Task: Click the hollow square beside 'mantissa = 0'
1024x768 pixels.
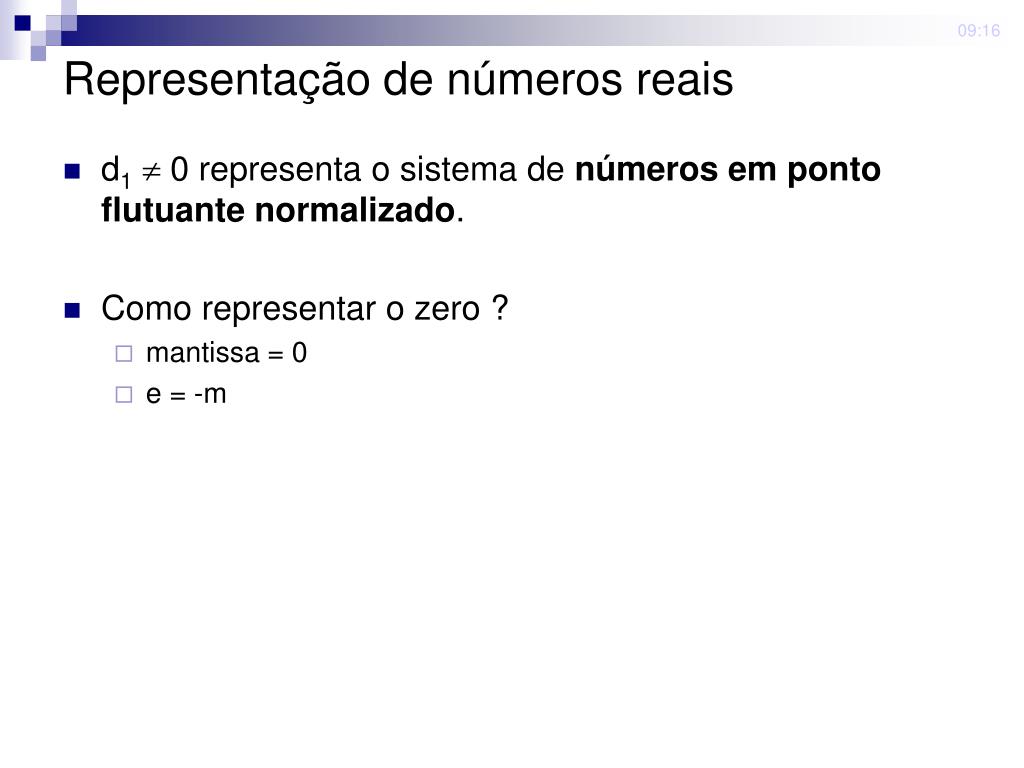Action: (123, 354)
